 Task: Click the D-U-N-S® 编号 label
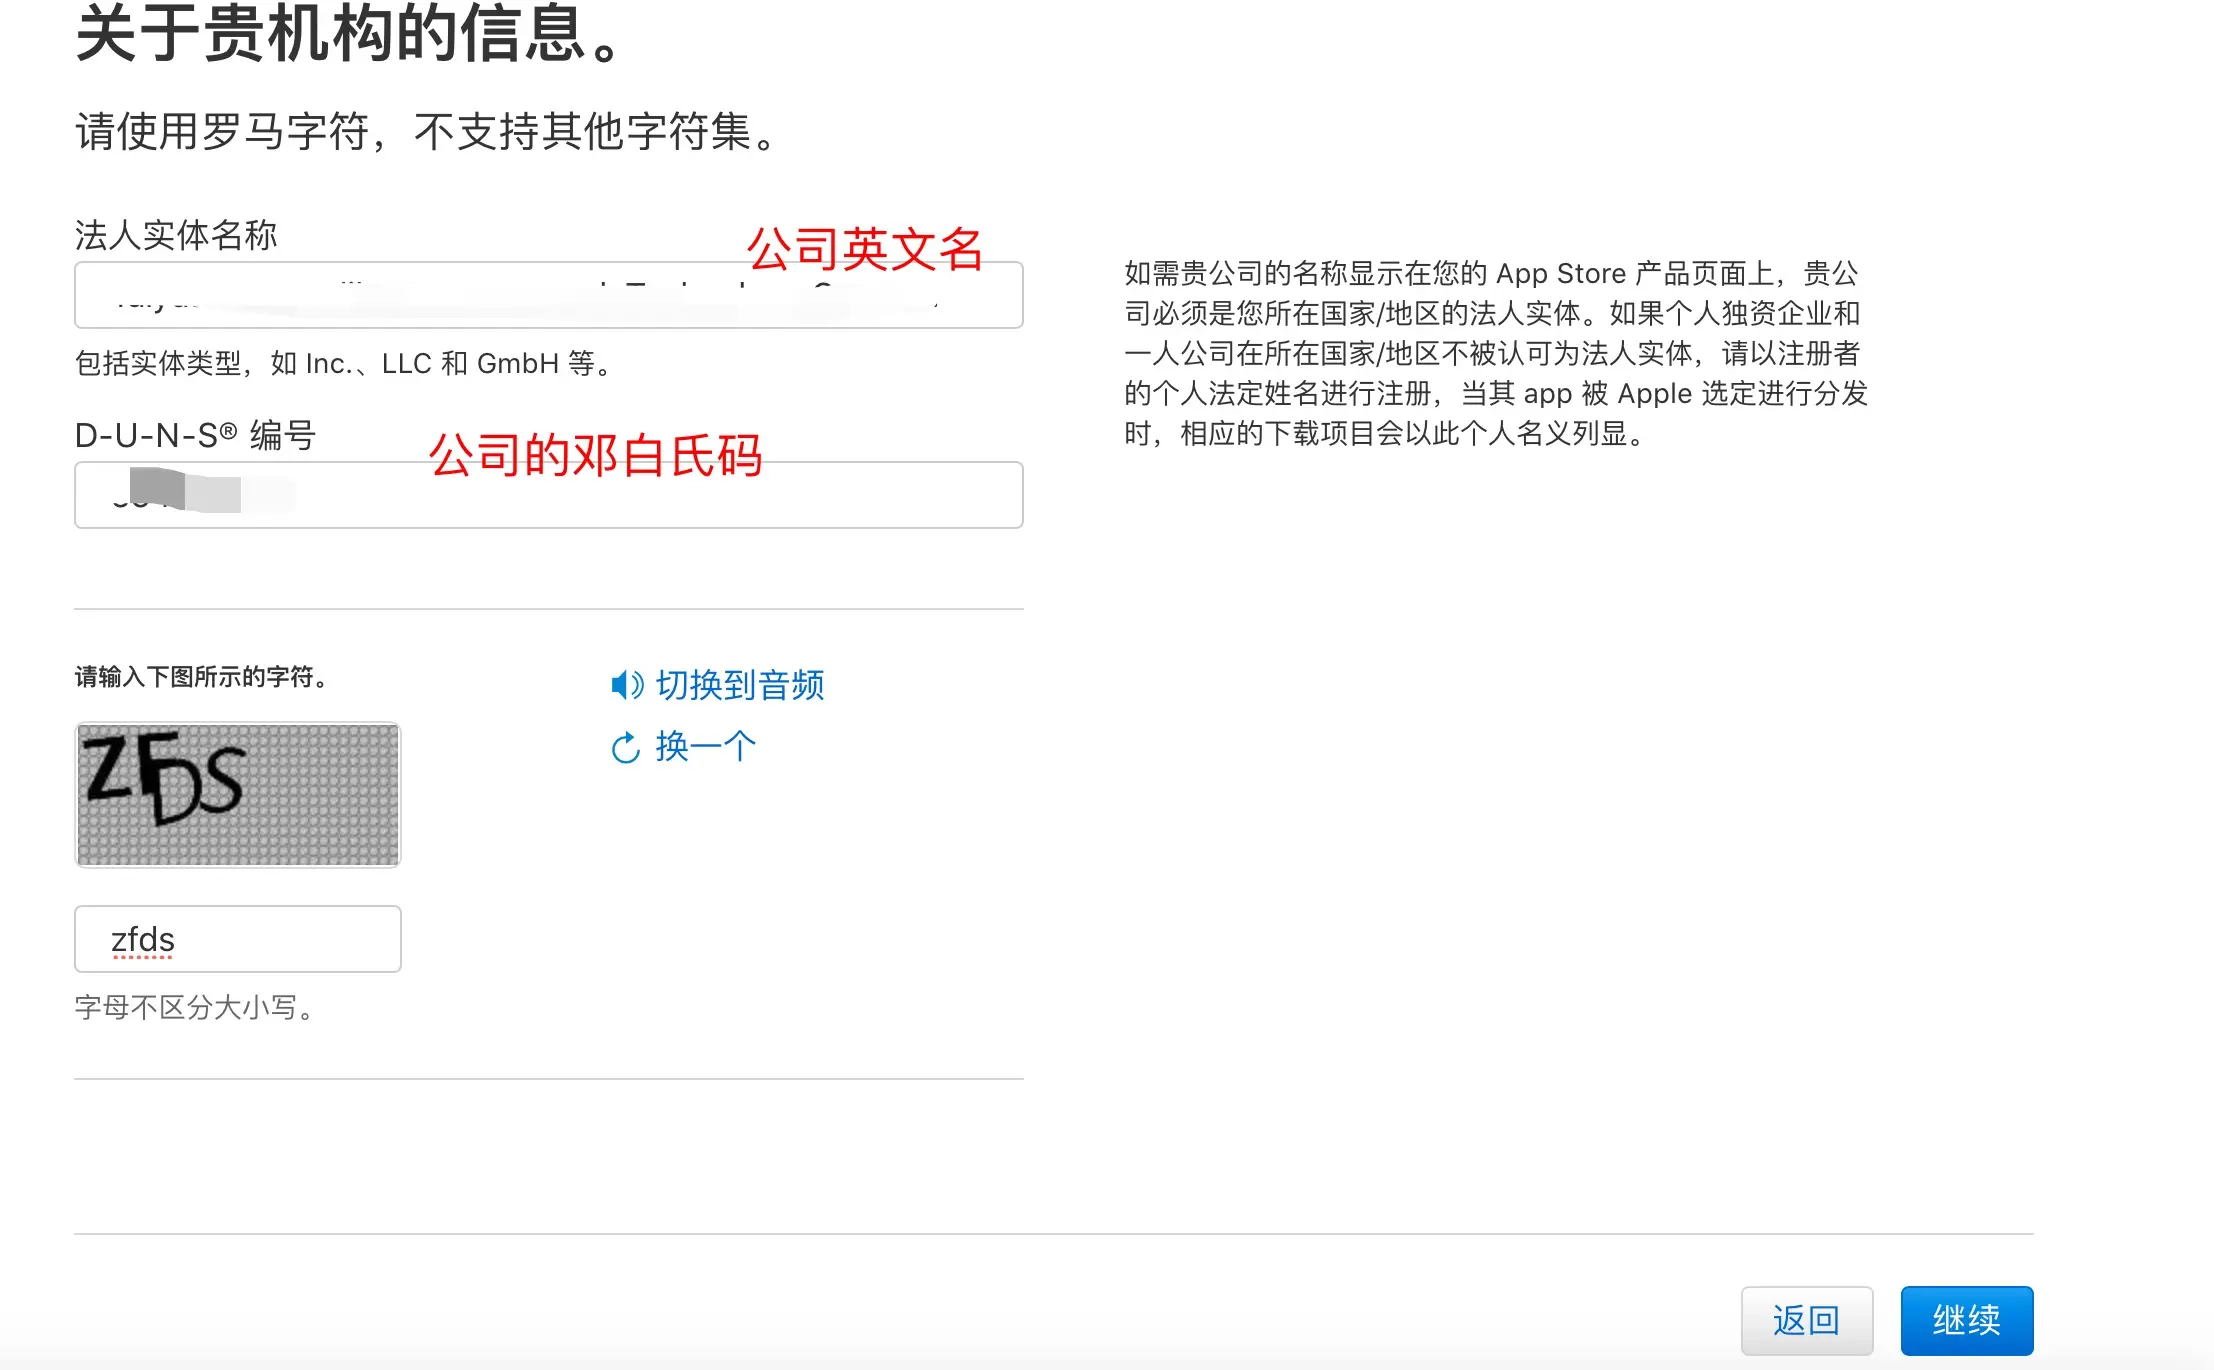coord(195,435)
